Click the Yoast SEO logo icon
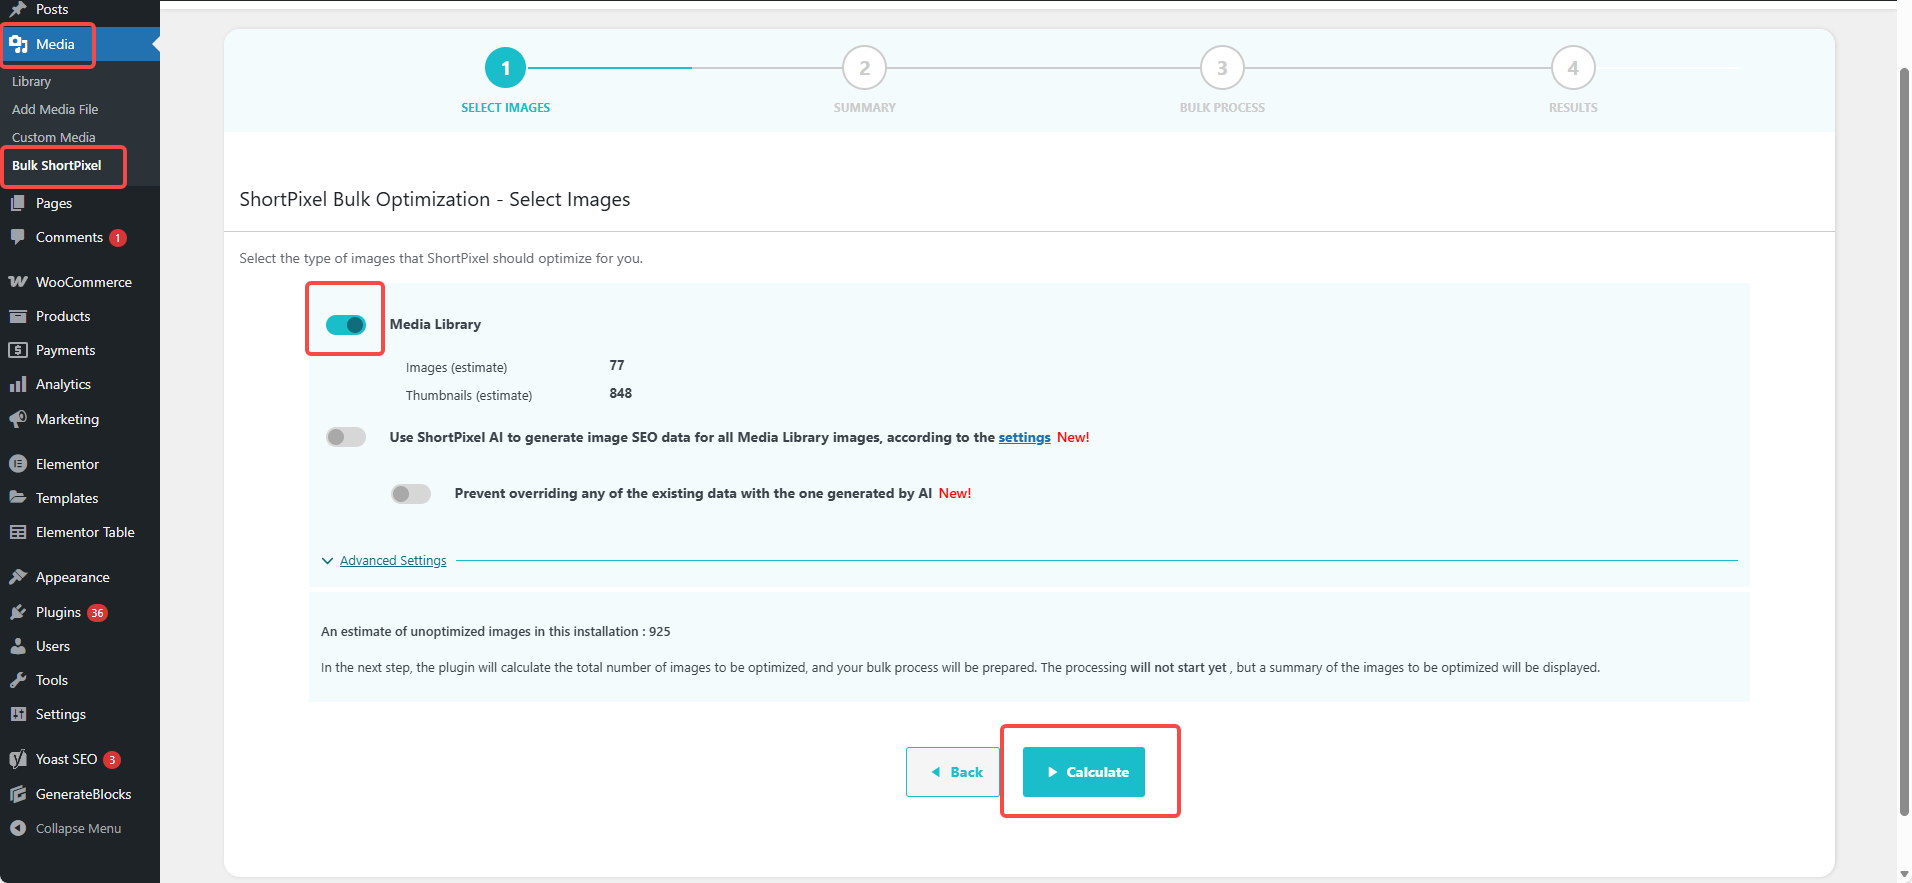Image resolution: width=1912 pixels, height=883 pixels. [x=18, y=759]
